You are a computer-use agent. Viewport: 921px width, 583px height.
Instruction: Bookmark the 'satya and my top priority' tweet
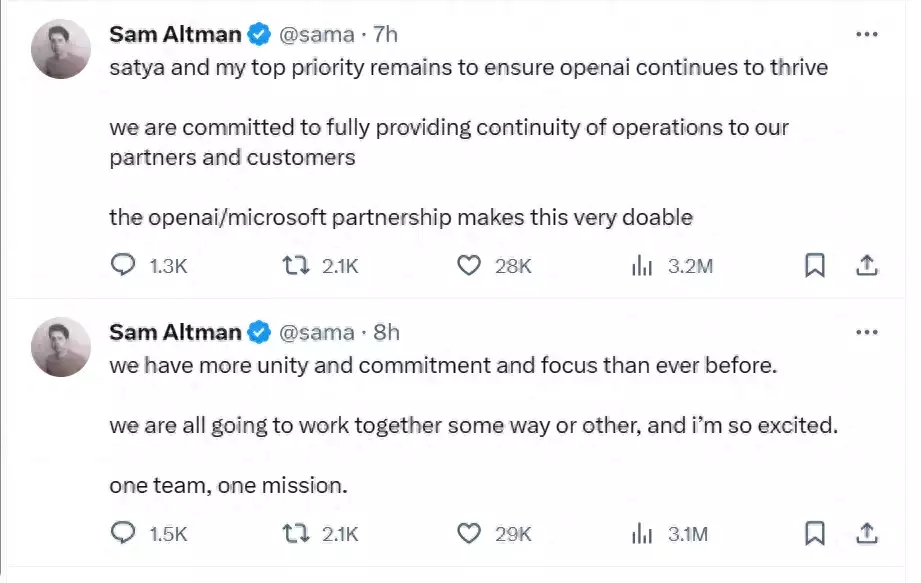pos(815,266)
